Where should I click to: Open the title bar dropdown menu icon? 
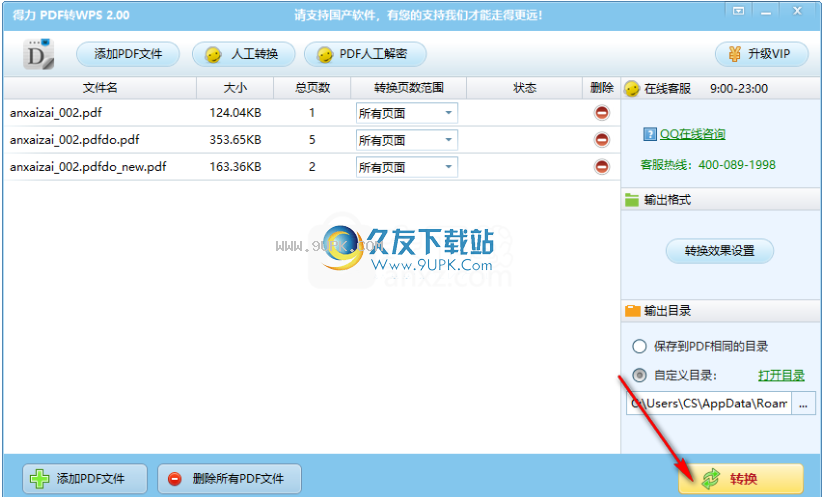738,11
